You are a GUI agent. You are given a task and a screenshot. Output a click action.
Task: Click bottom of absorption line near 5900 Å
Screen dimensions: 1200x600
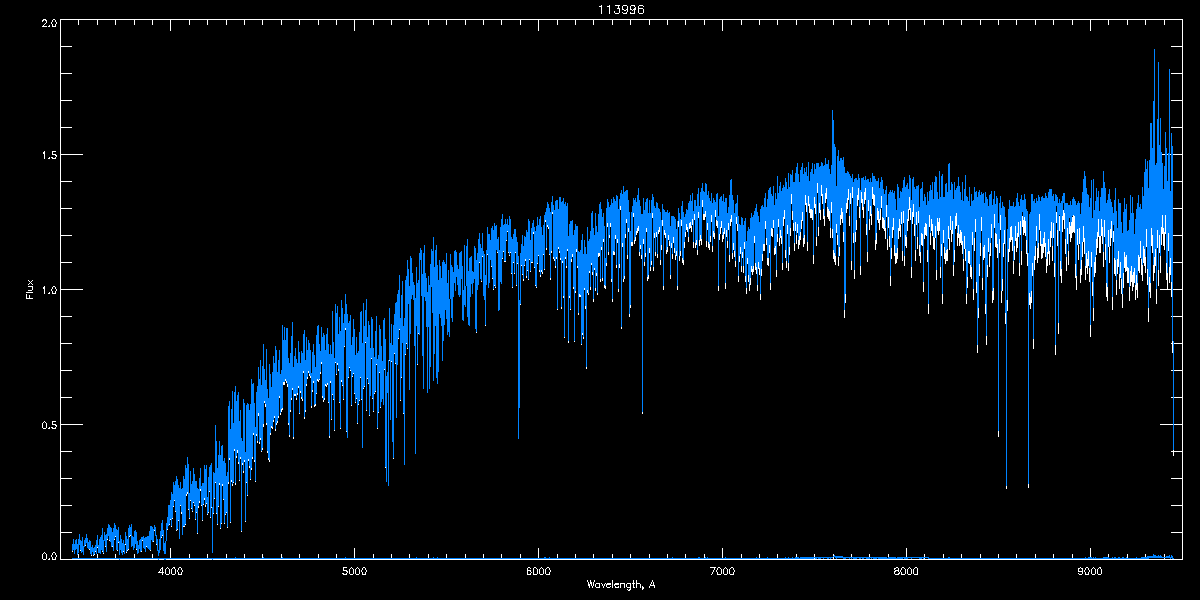[x=518, y=437]
